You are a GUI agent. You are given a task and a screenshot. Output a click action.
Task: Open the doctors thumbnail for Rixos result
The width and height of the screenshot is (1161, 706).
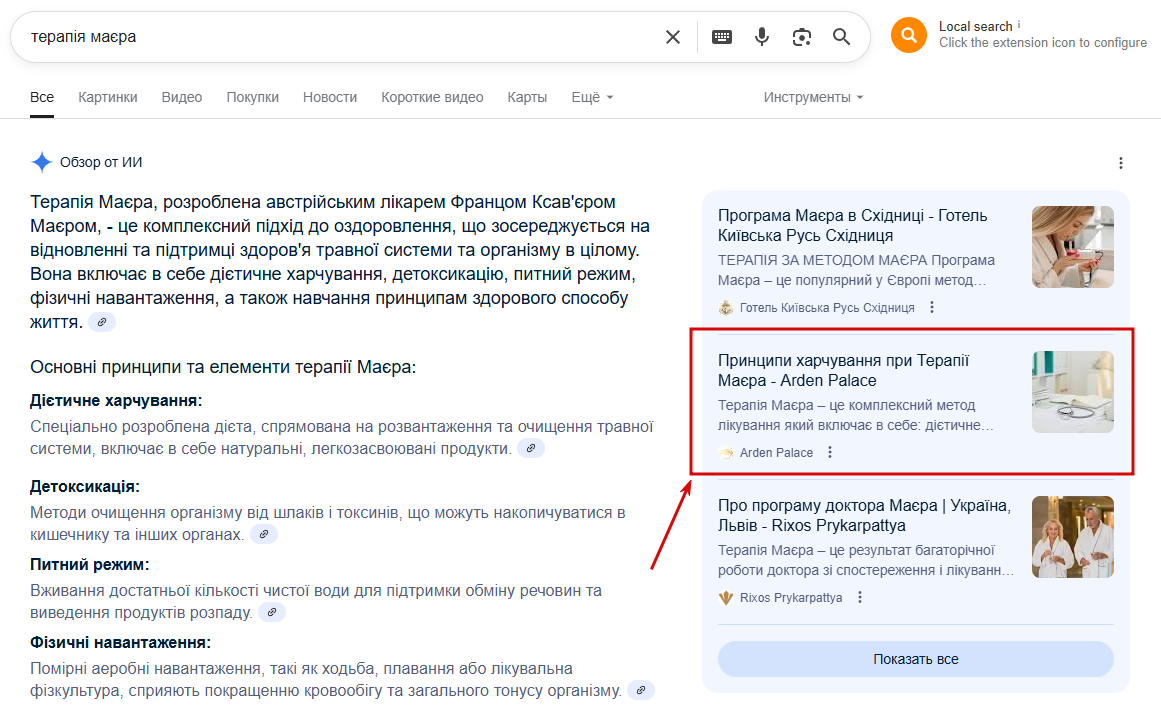pyautogui.click(x=1073, y=537)
